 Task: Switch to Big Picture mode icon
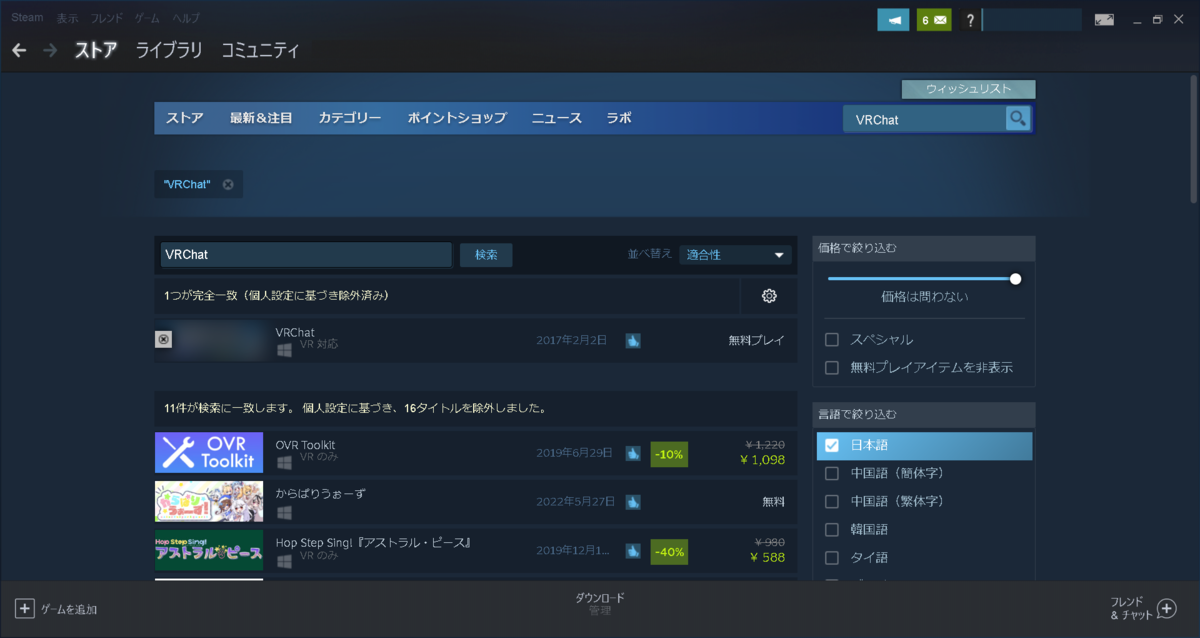coord(1104,20)
